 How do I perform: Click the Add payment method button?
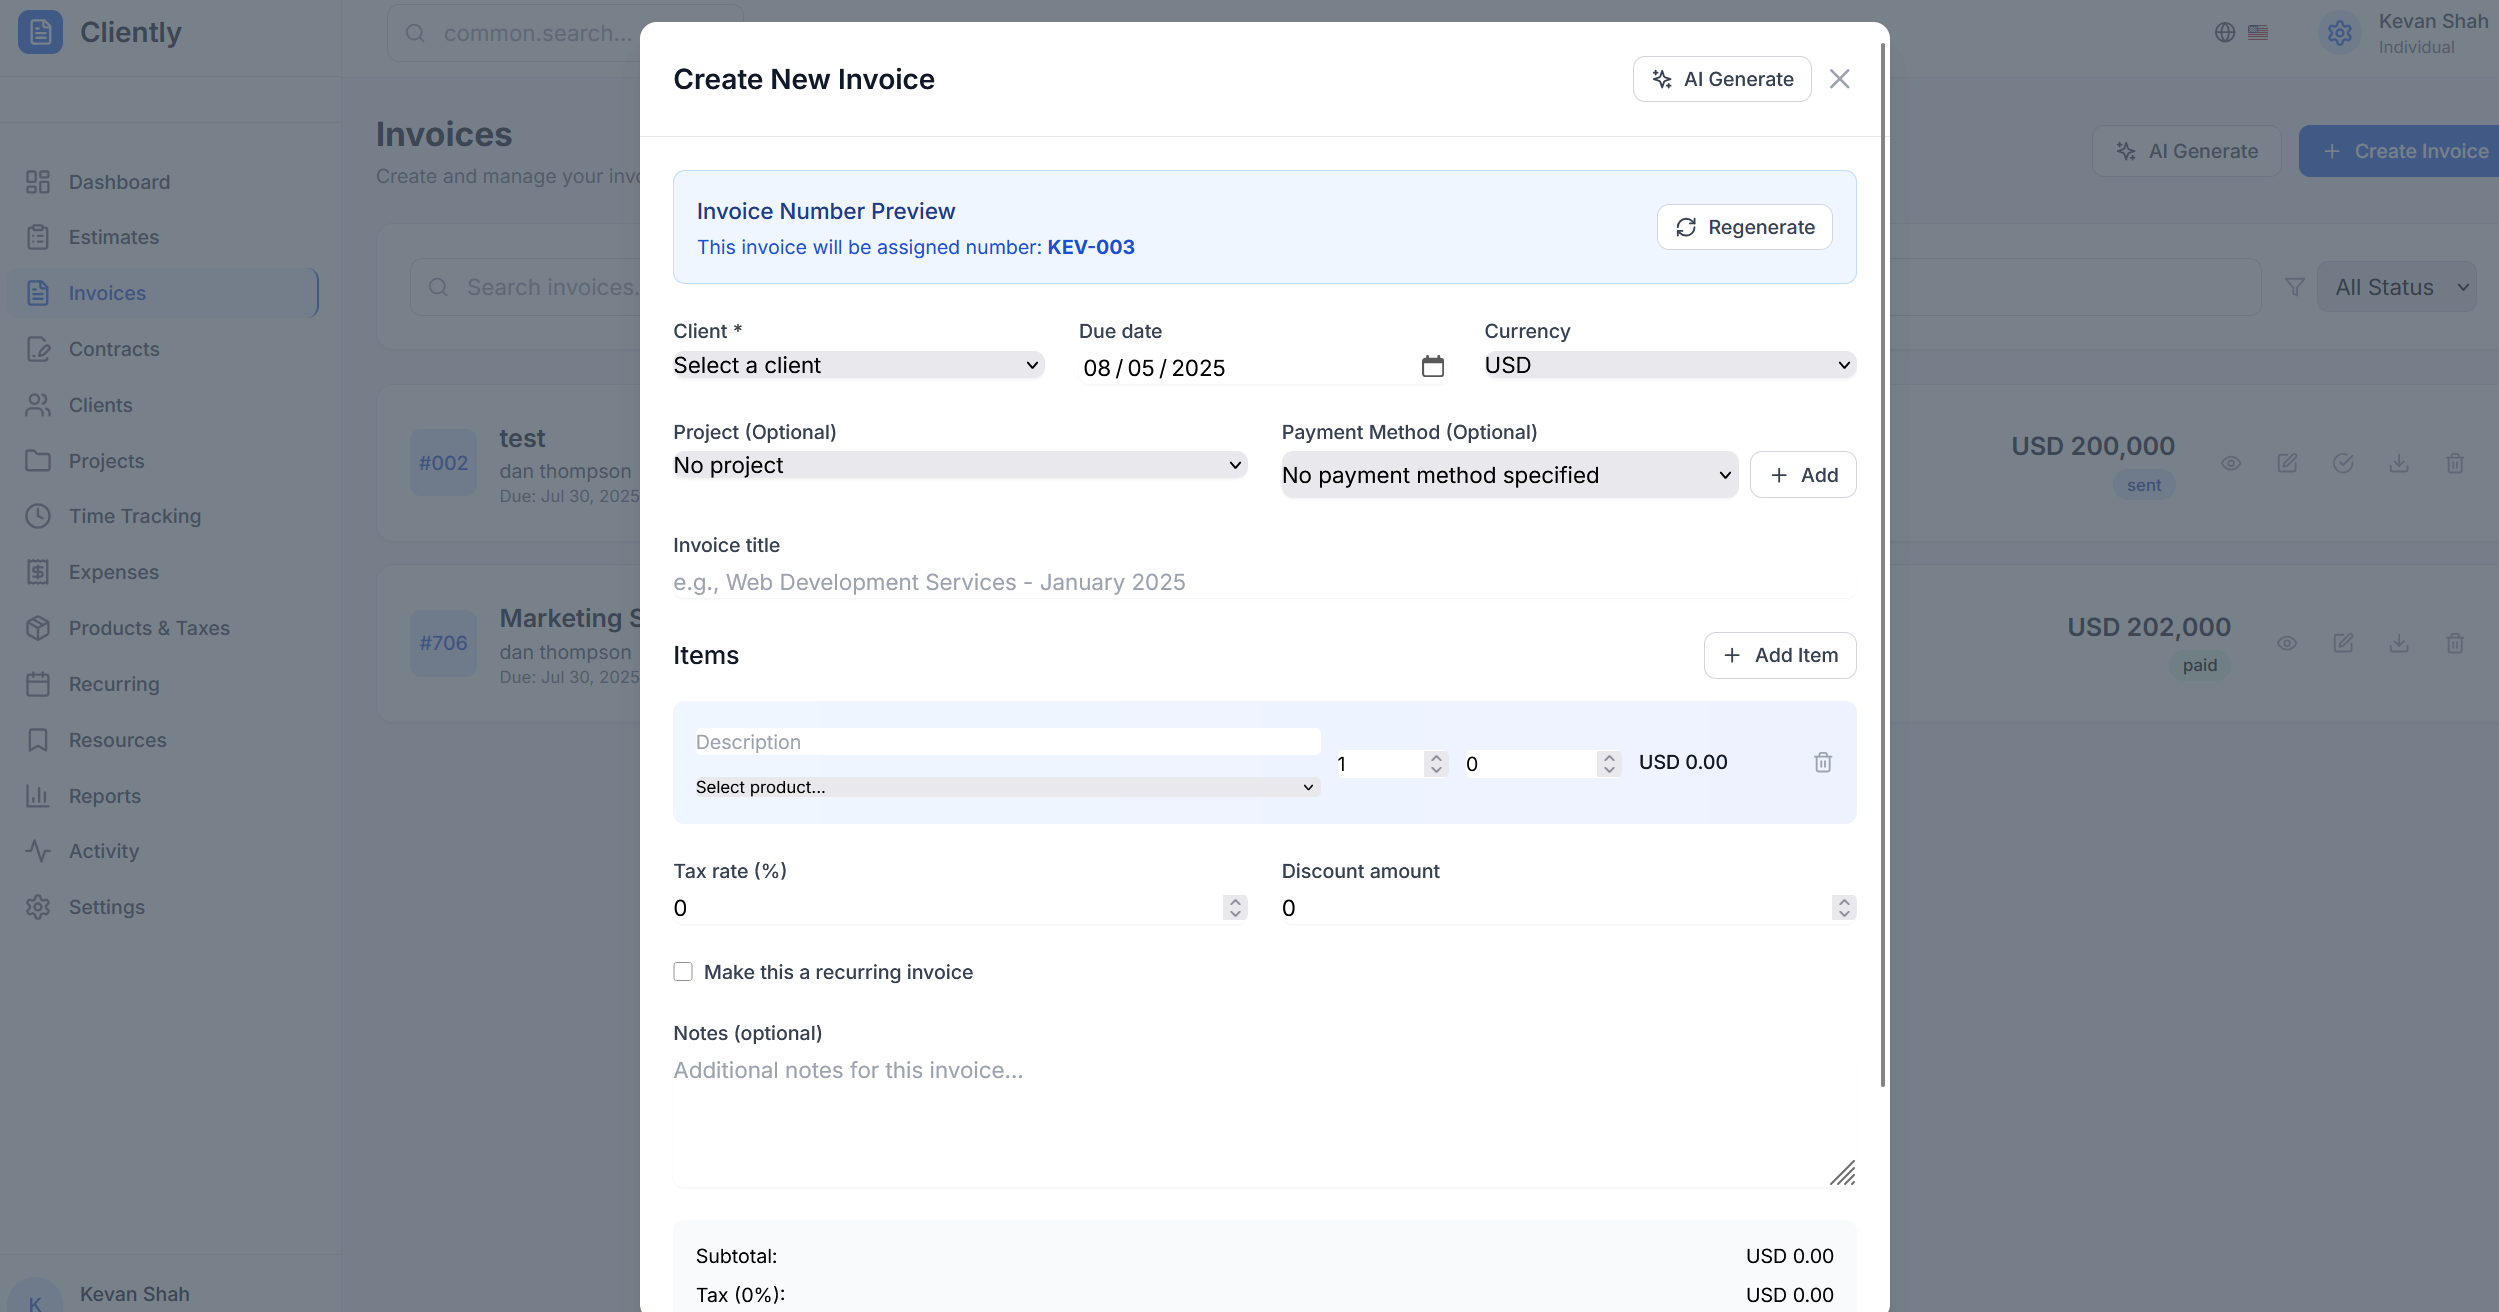click(x=1802, y=475)
